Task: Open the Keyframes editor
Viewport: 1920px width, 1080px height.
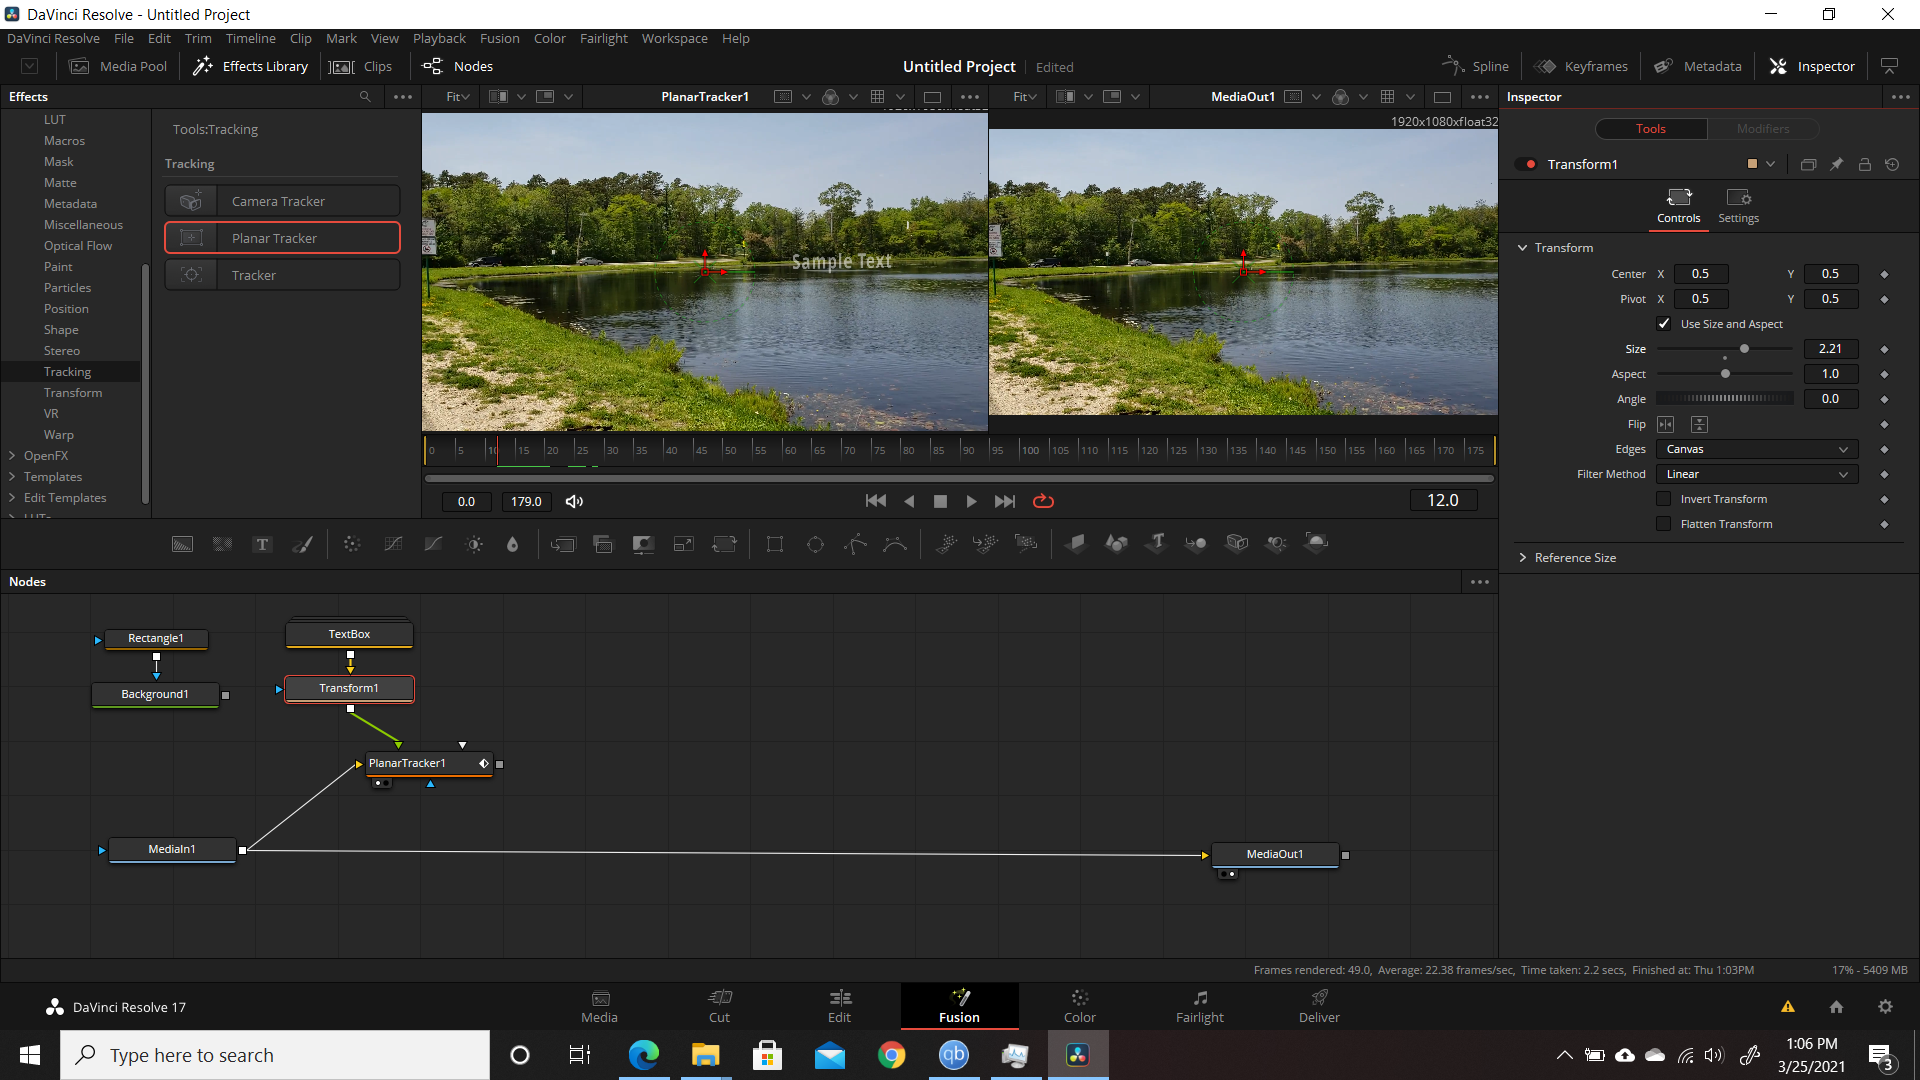Action: pos(1582,66)
